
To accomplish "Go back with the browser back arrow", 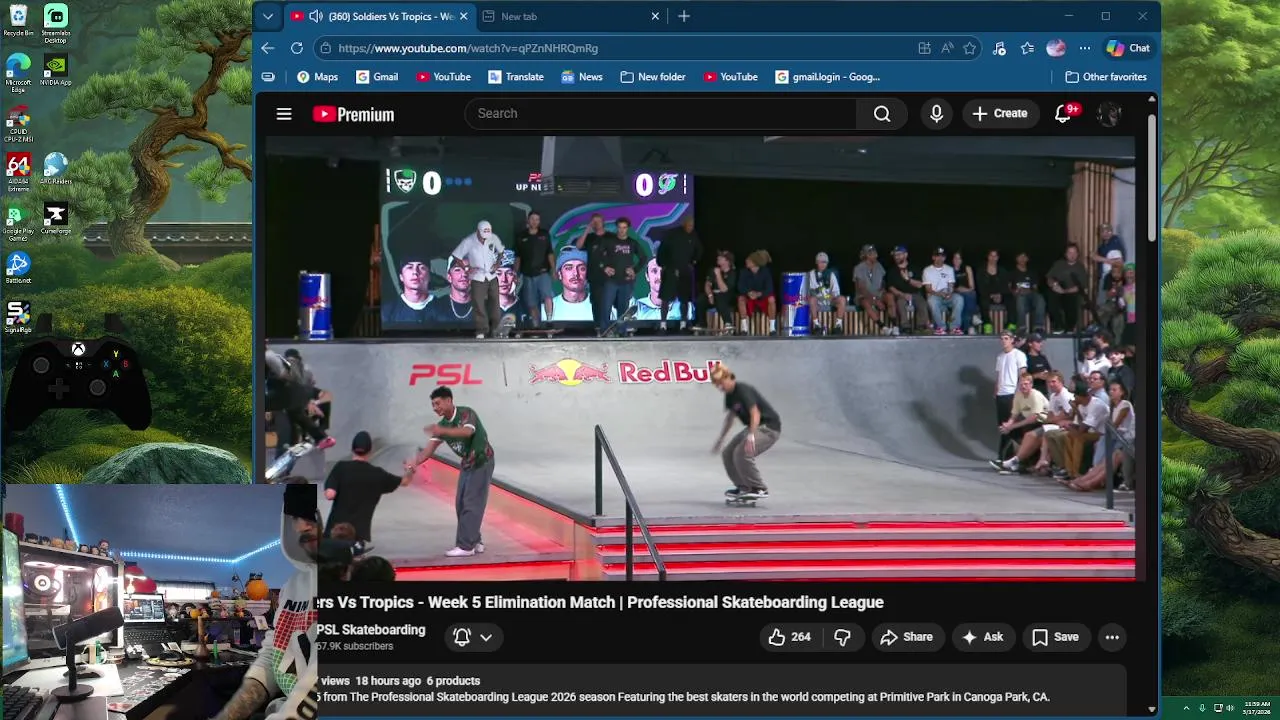I will [268, 48].
